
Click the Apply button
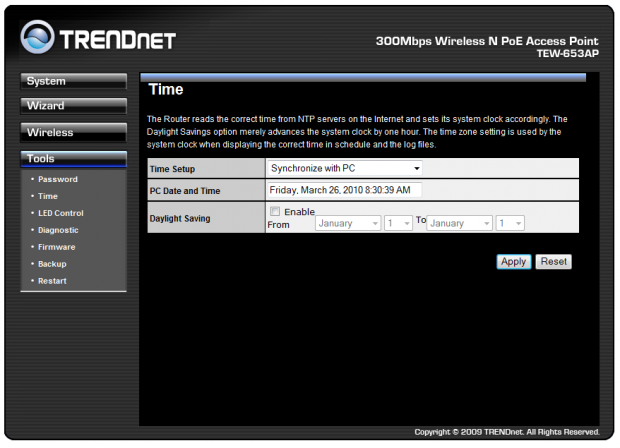click(514, 262)
